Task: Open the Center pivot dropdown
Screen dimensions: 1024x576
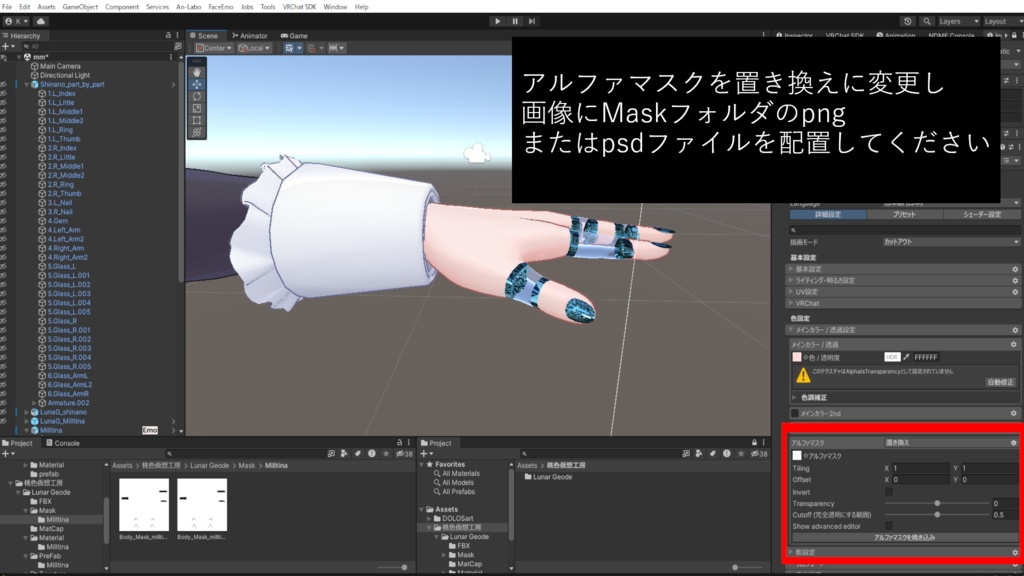Action: point(214,48)
